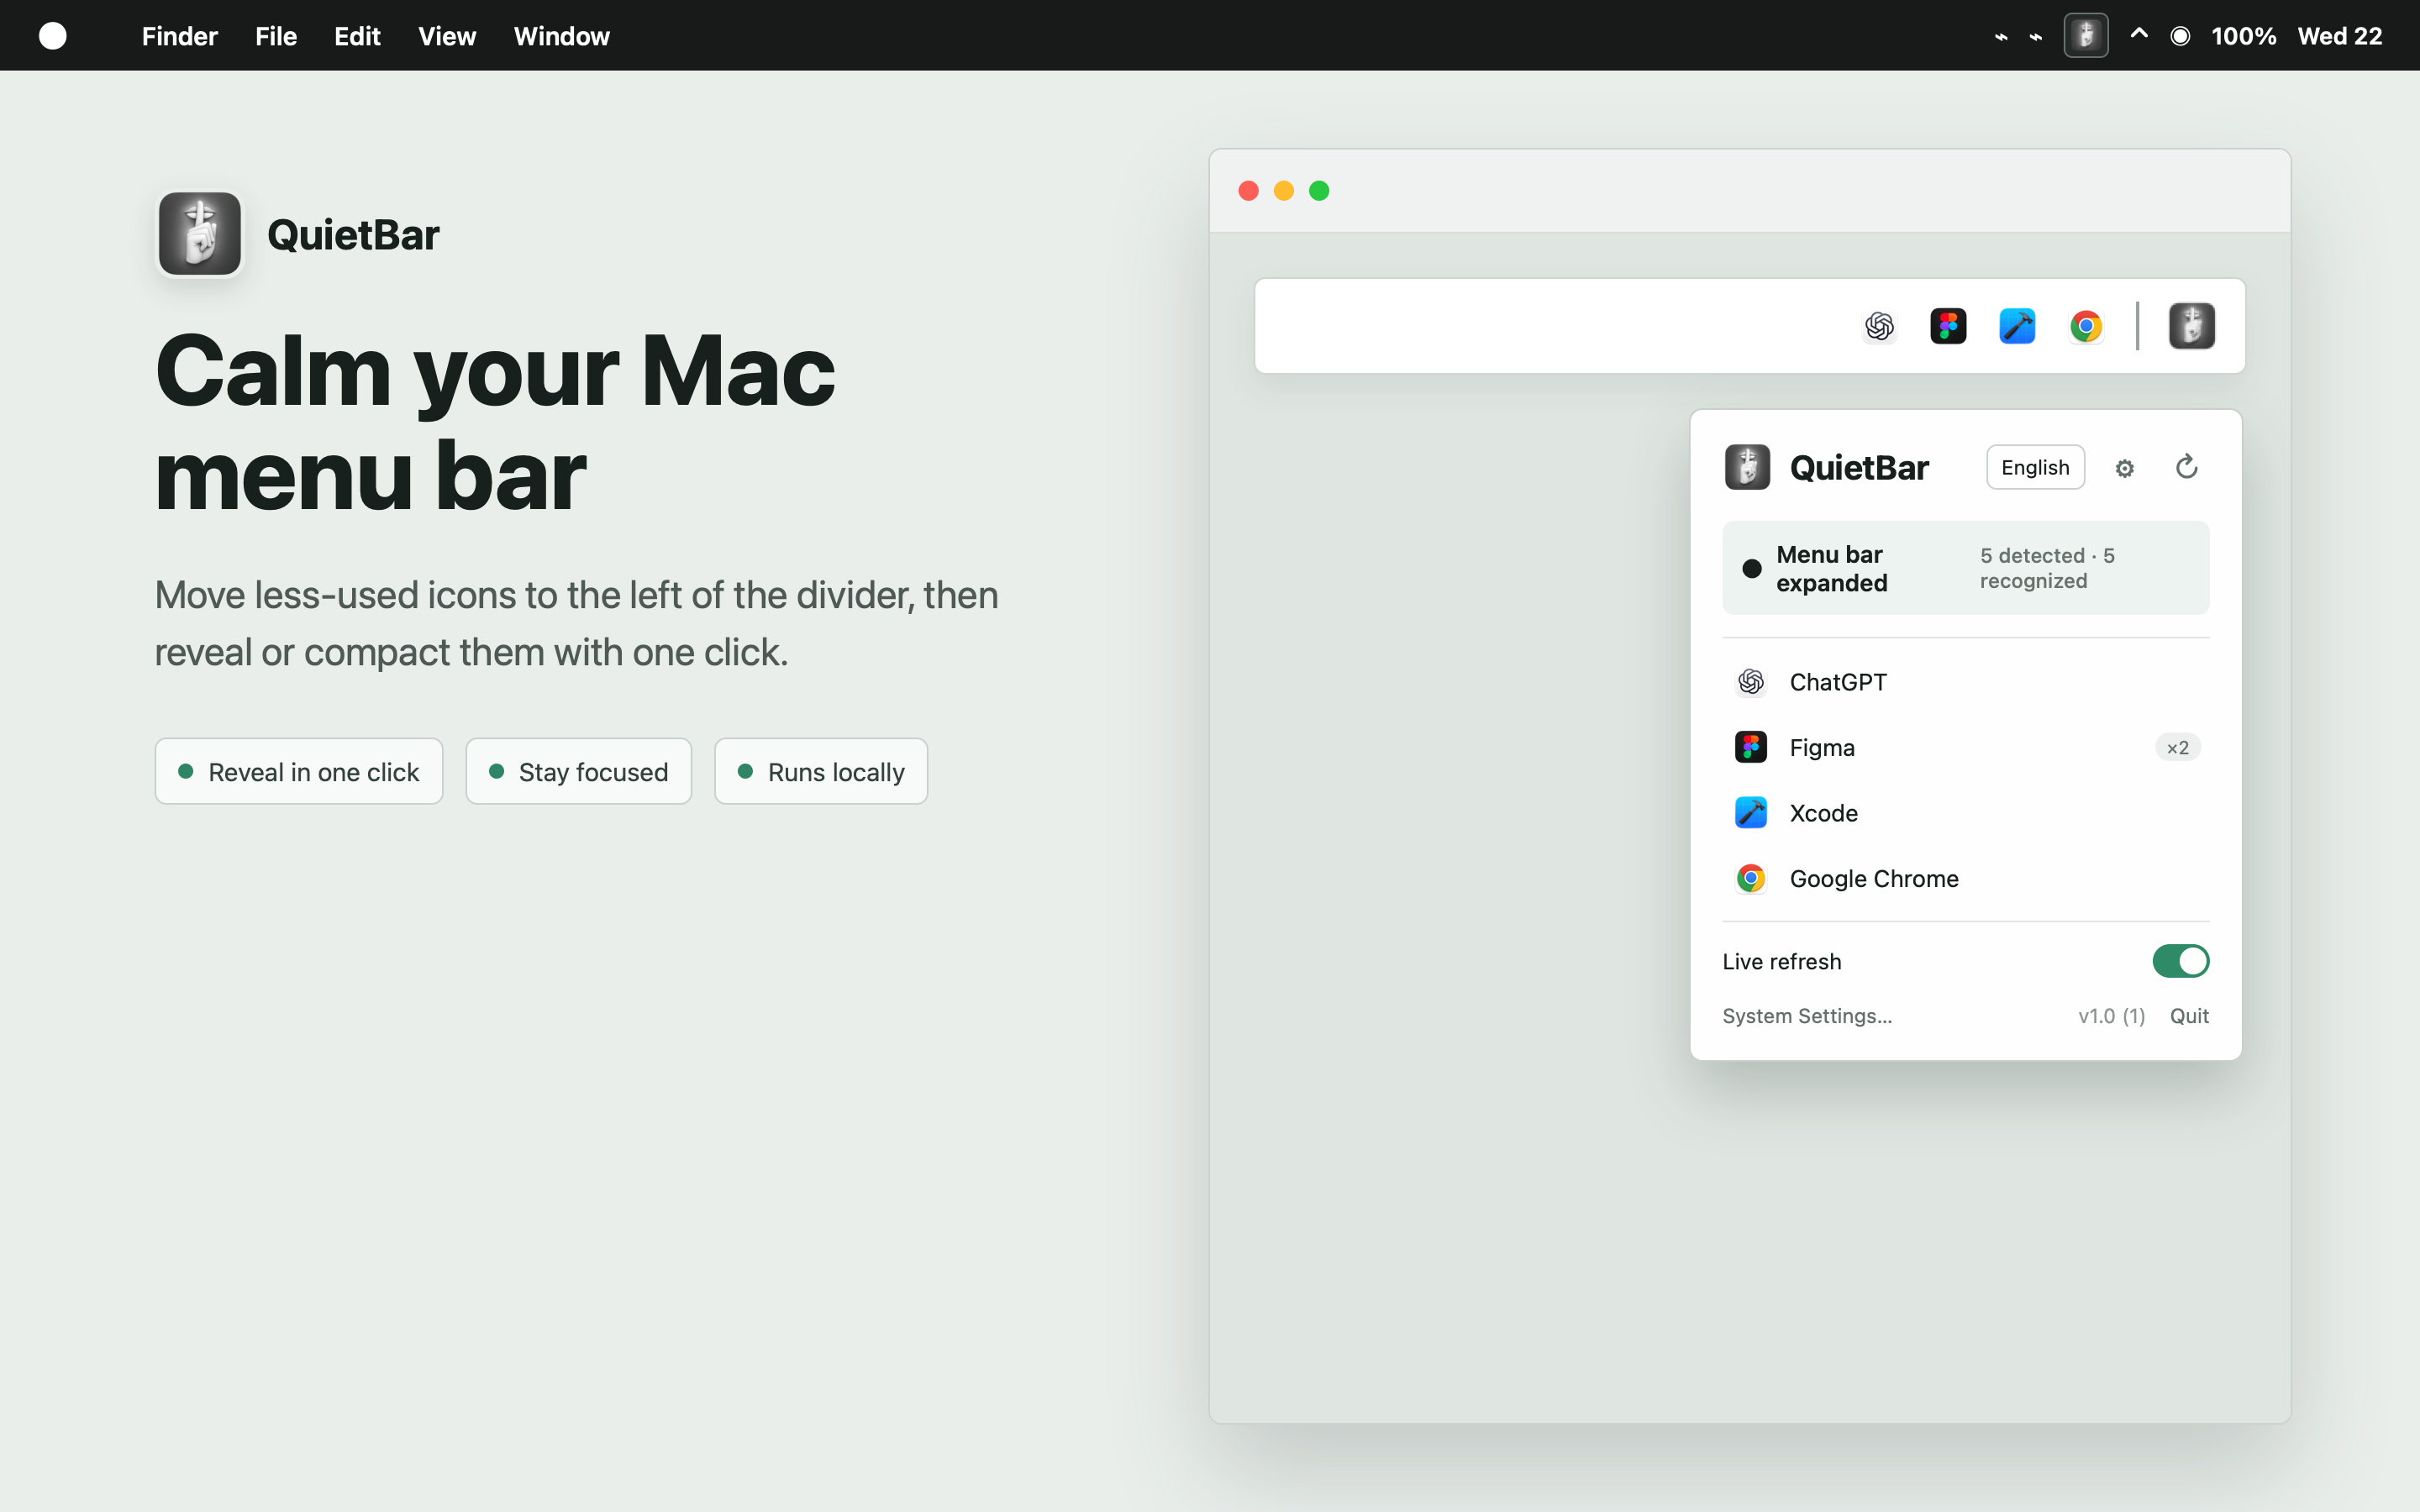
Task: Click the QuietBar icon in the preview menu bar
Action: tap(2192, 326)
